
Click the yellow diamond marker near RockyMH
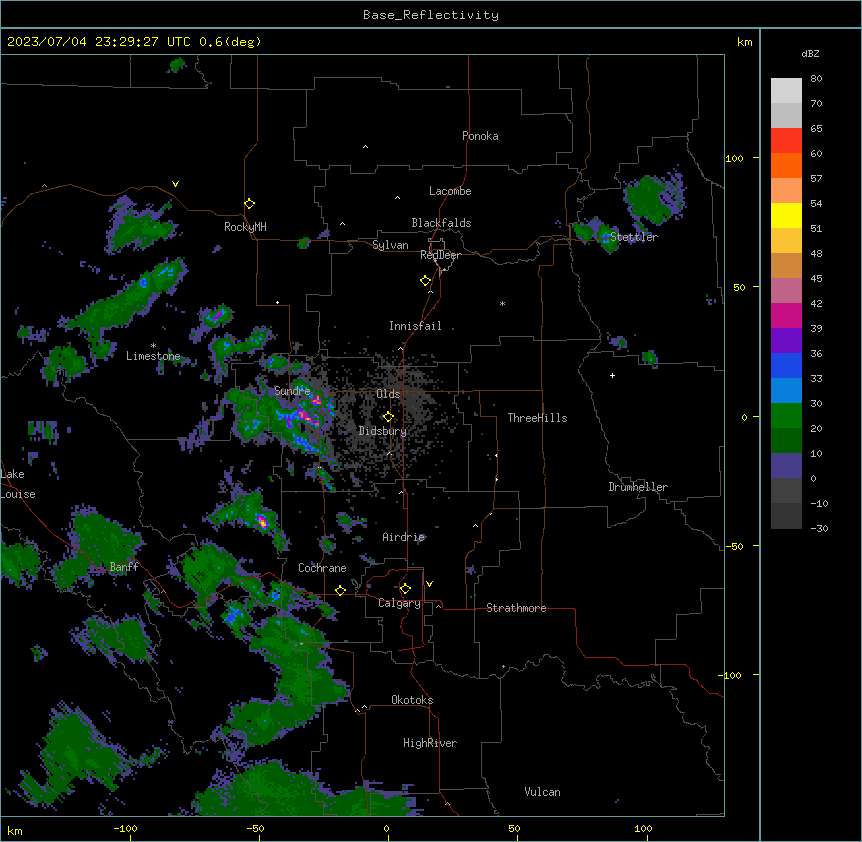(x=250, y=204)
